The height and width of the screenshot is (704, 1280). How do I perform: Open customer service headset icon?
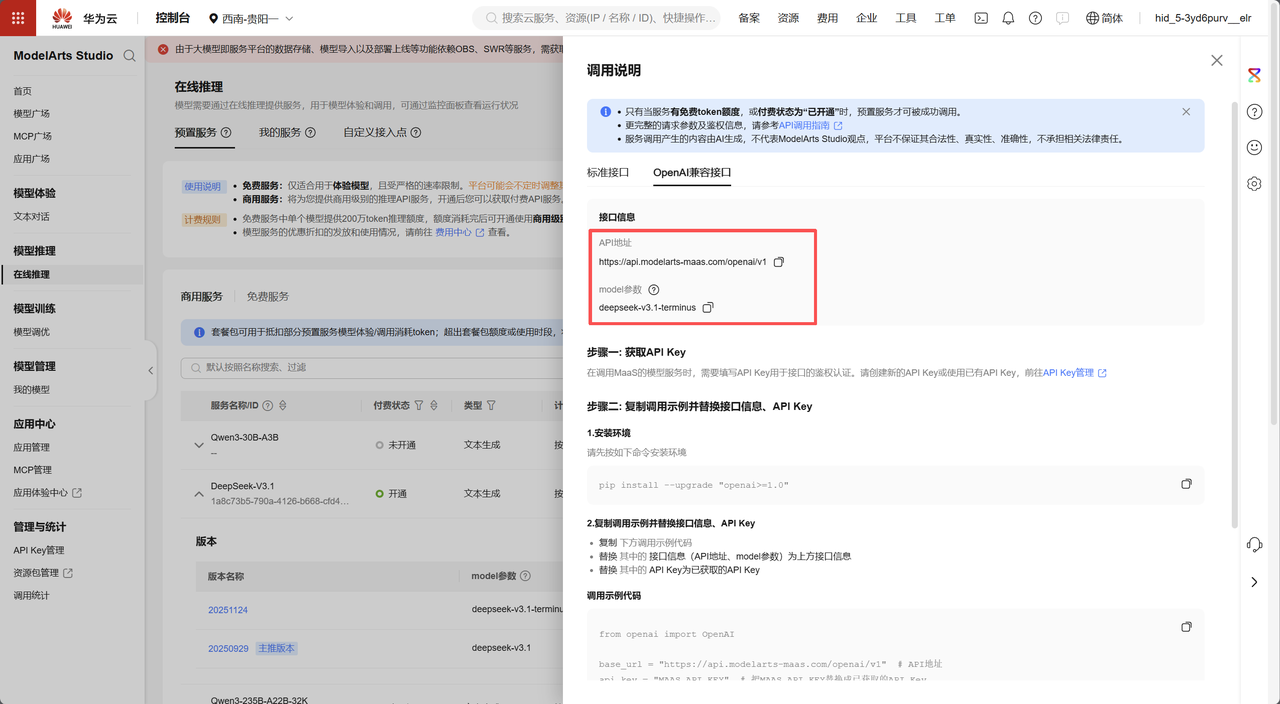click(x=1254, y=545)
